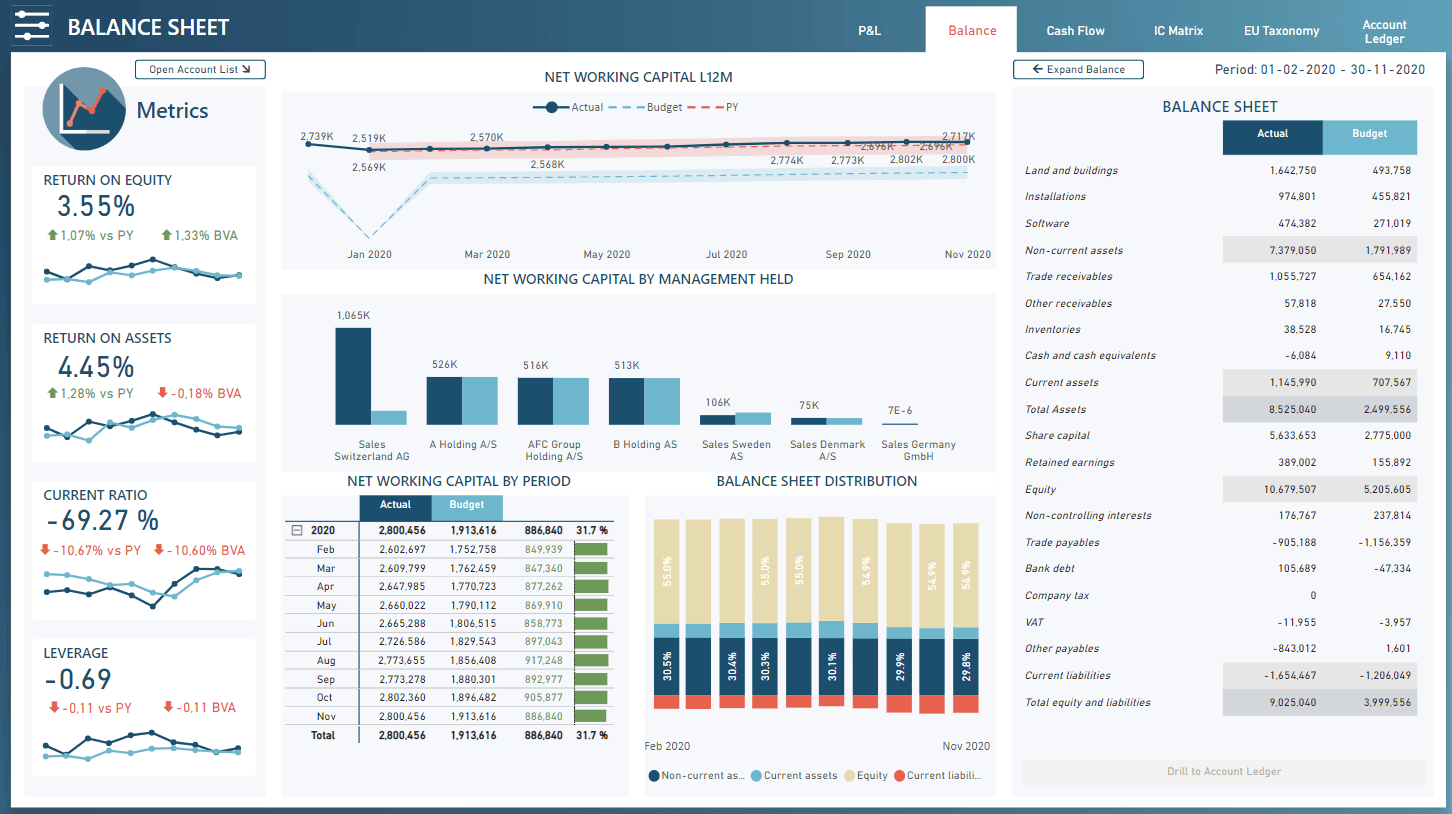Toggle Current liabilities legend marker

[x=899, y=776]
